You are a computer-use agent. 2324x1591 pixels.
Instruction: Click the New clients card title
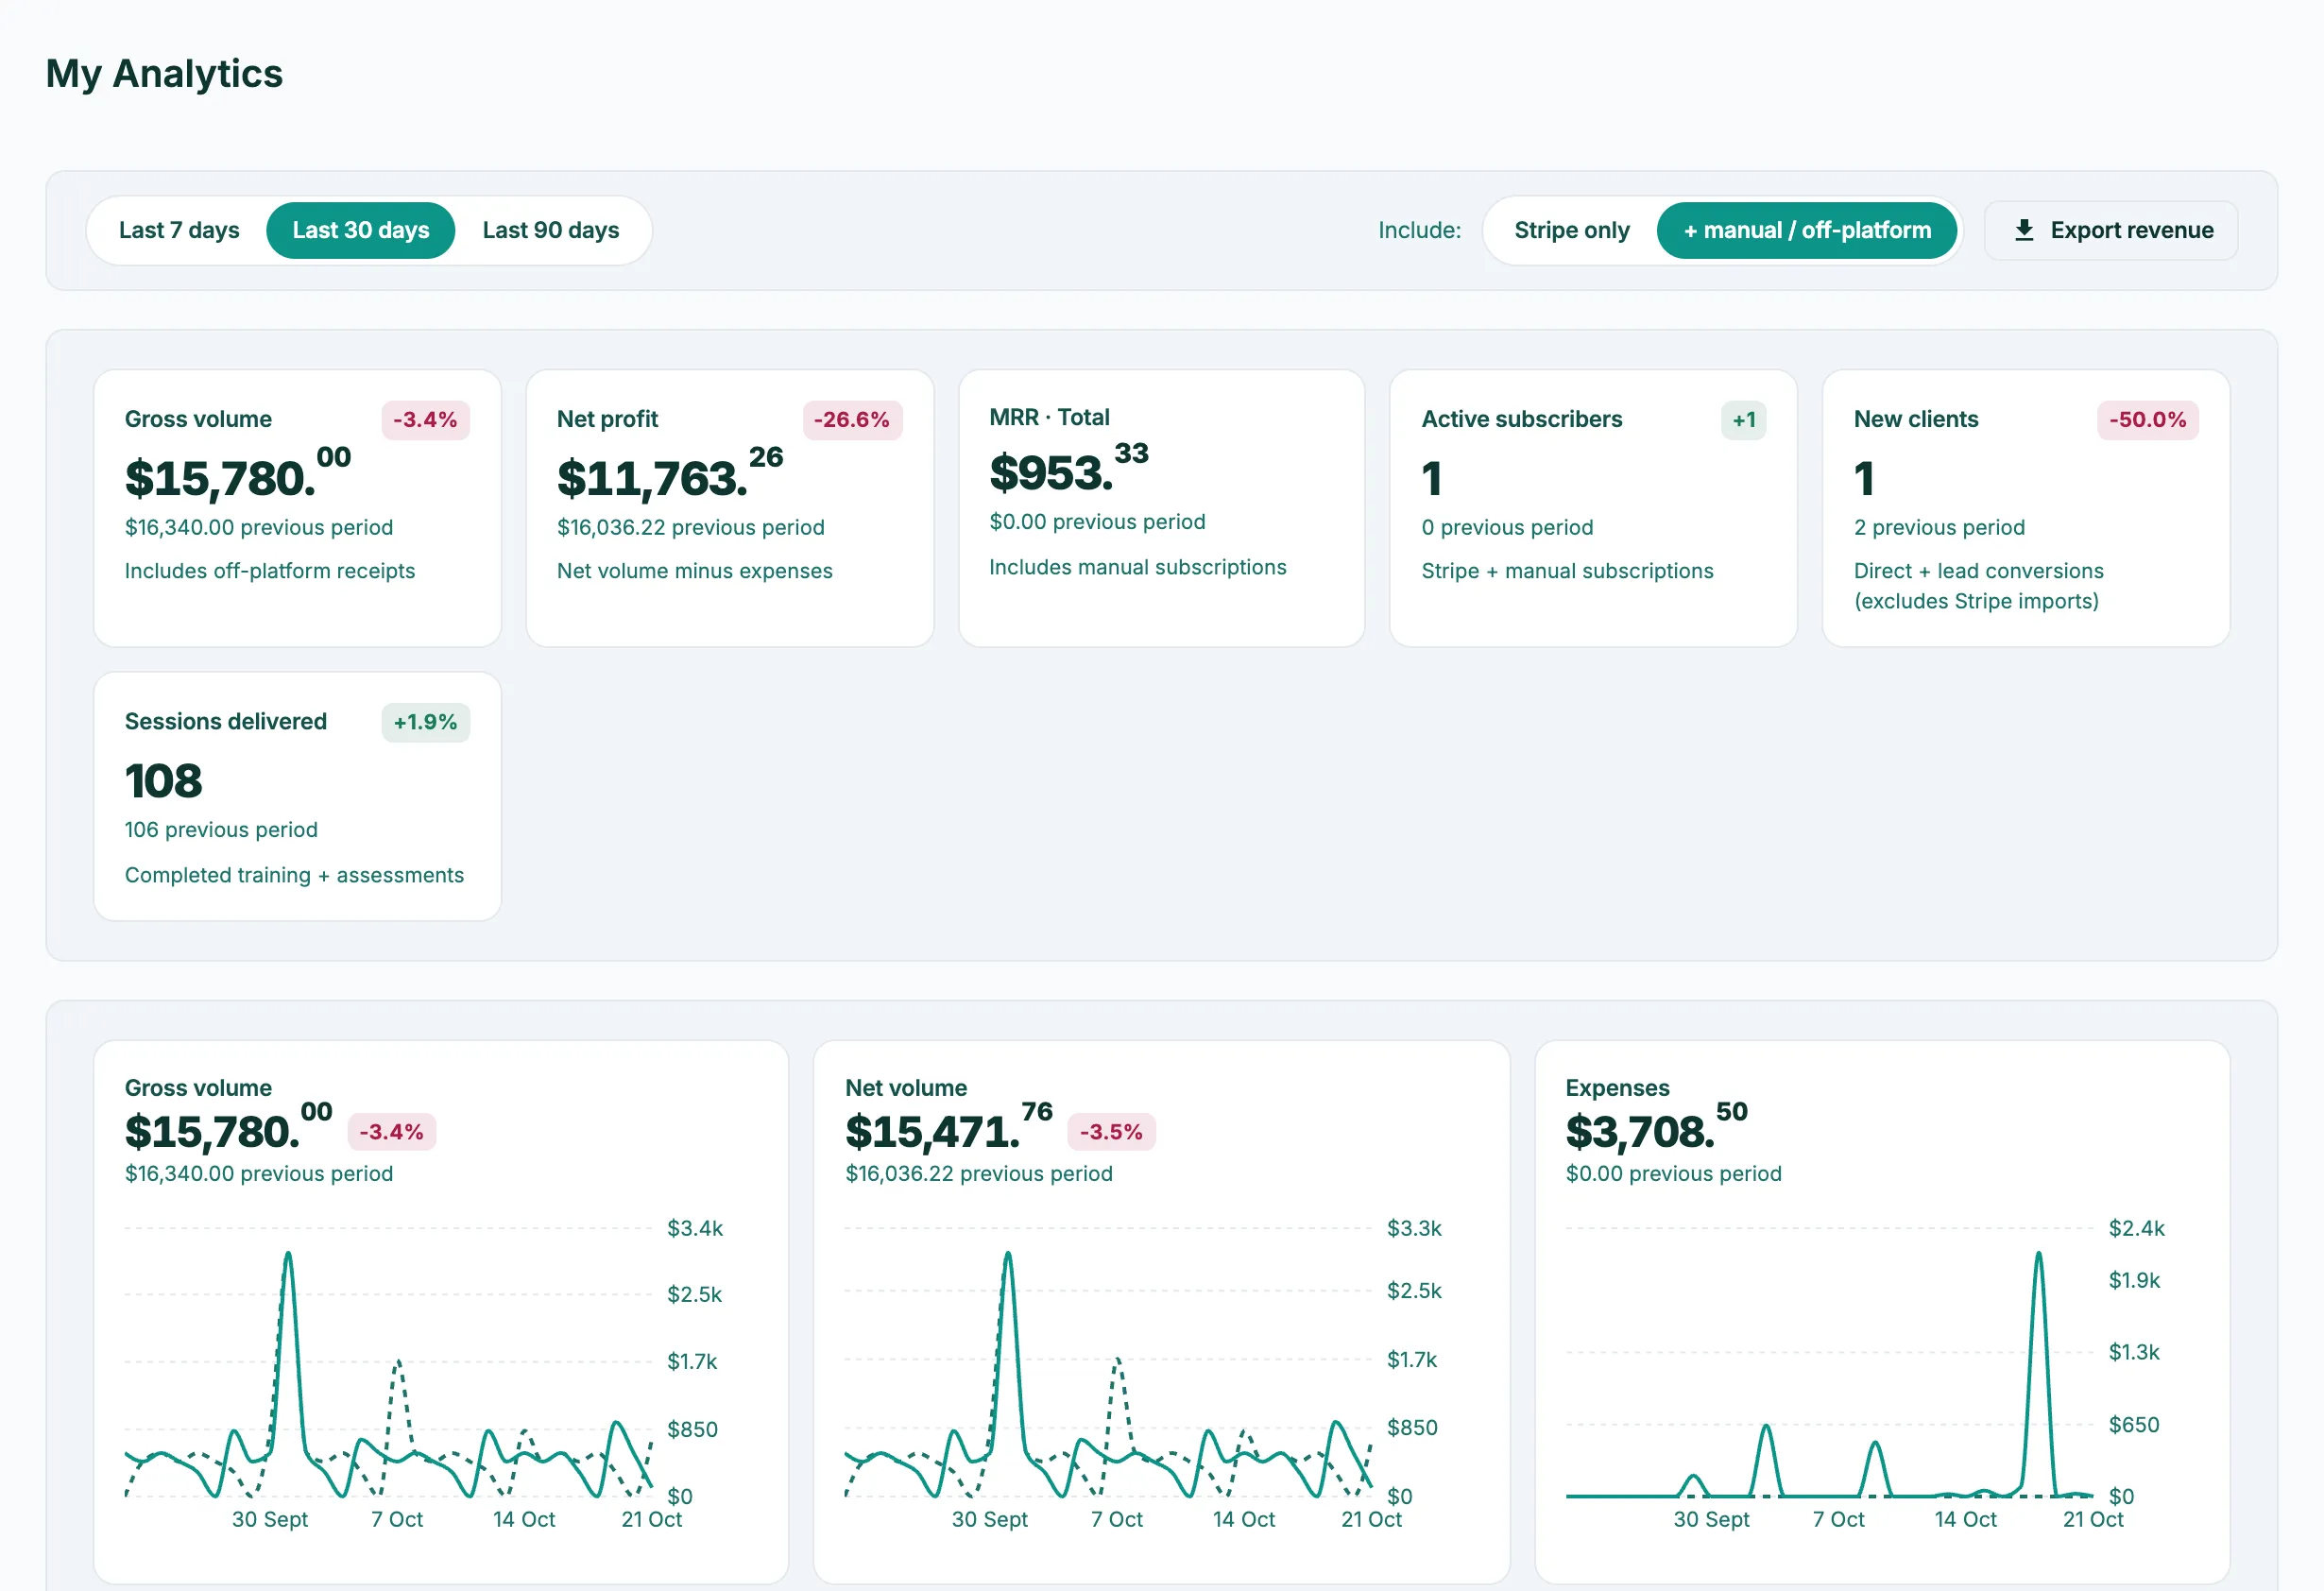[x=1916, y=419]
